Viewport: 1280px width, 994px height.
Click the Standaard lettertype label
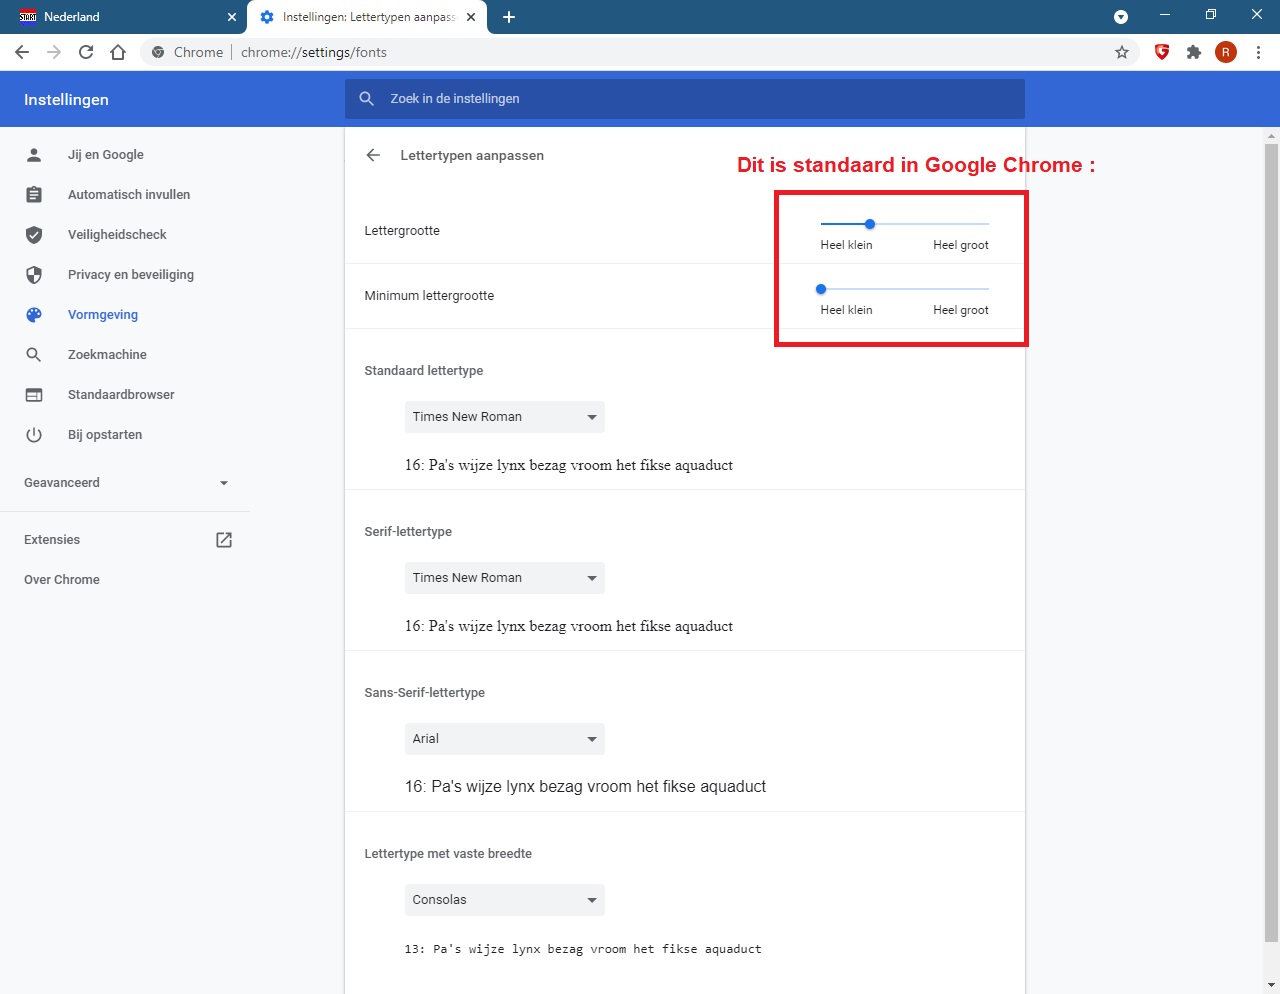click(424, 370)
